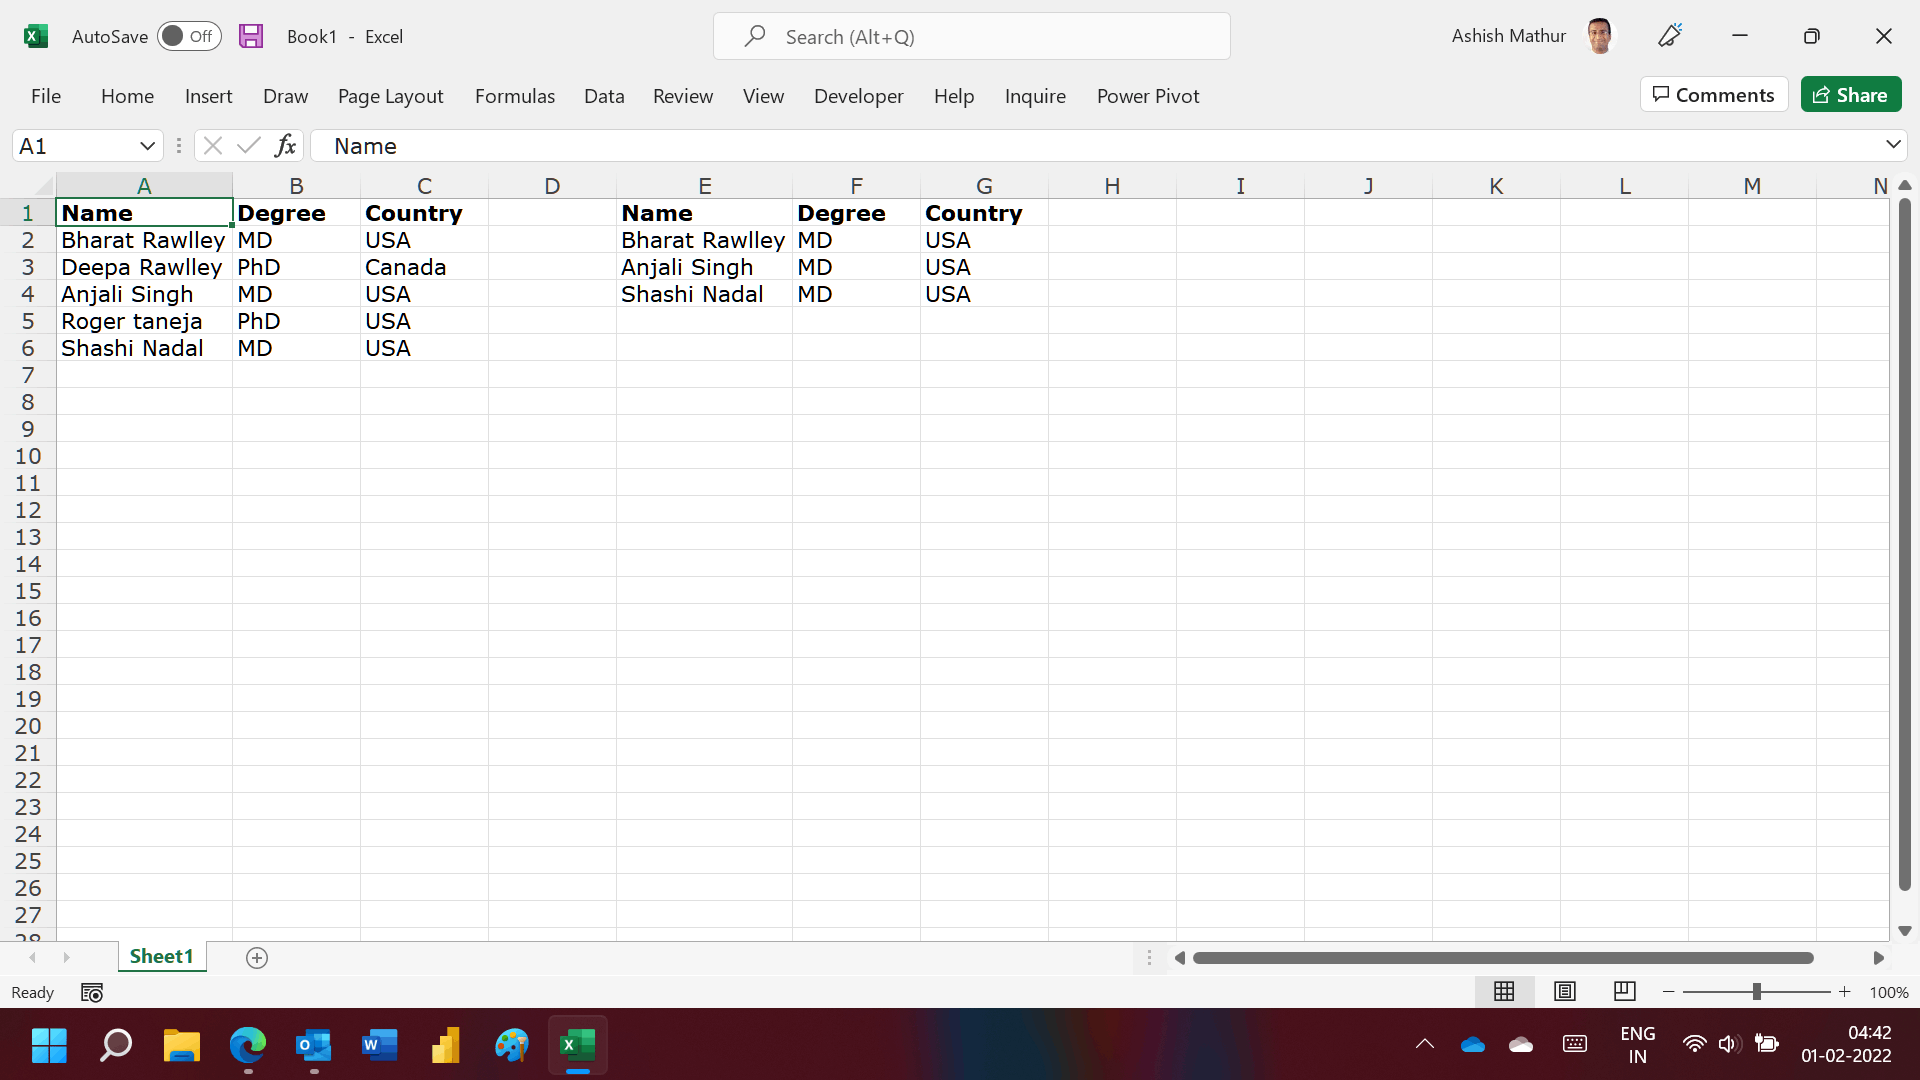Viewport: 1920px width, 1080px height.
Task: Expand the formula bar chevron
Action: click(x=1893, y=145)
